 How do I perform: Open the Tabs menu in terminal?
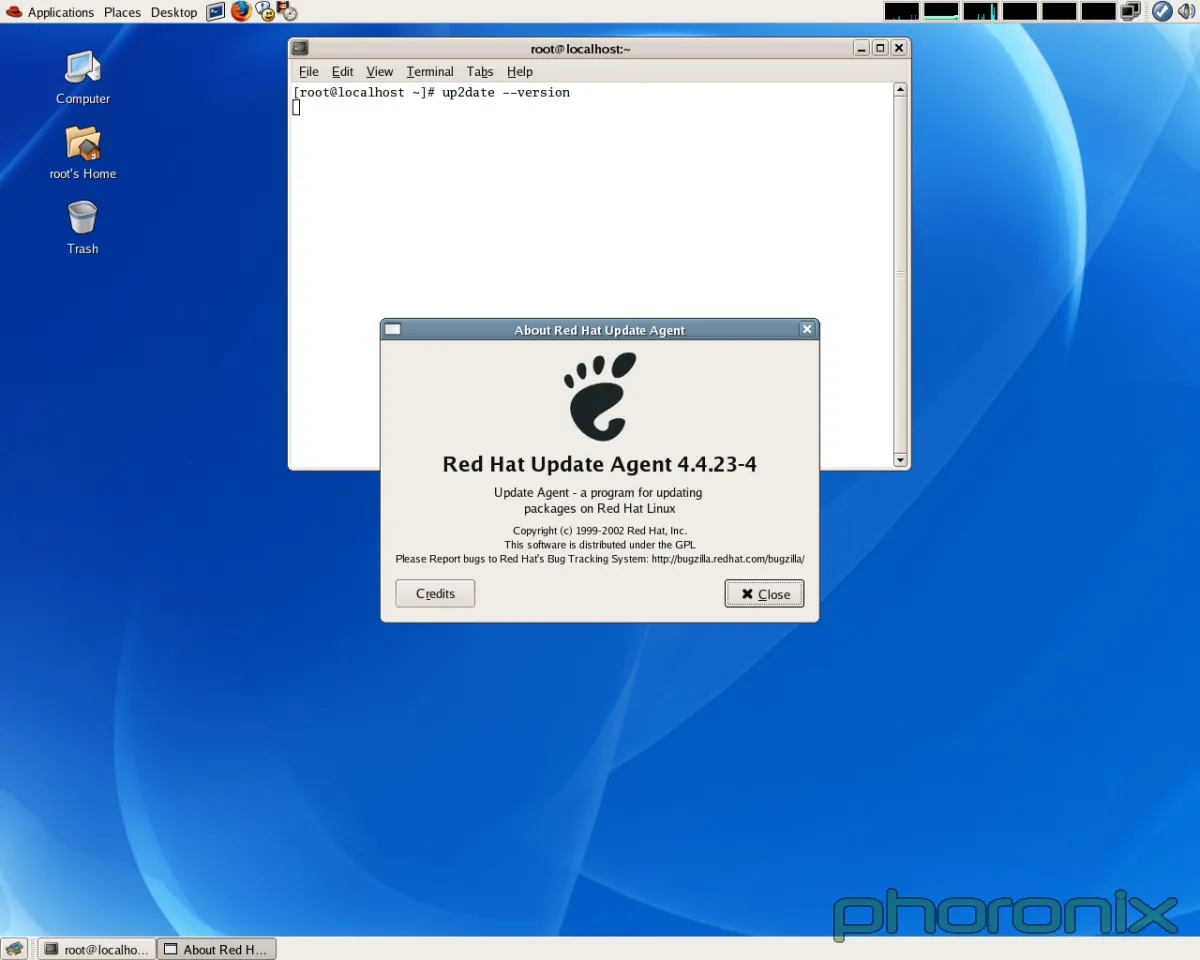pyautogui.click(x=480, y=72)
